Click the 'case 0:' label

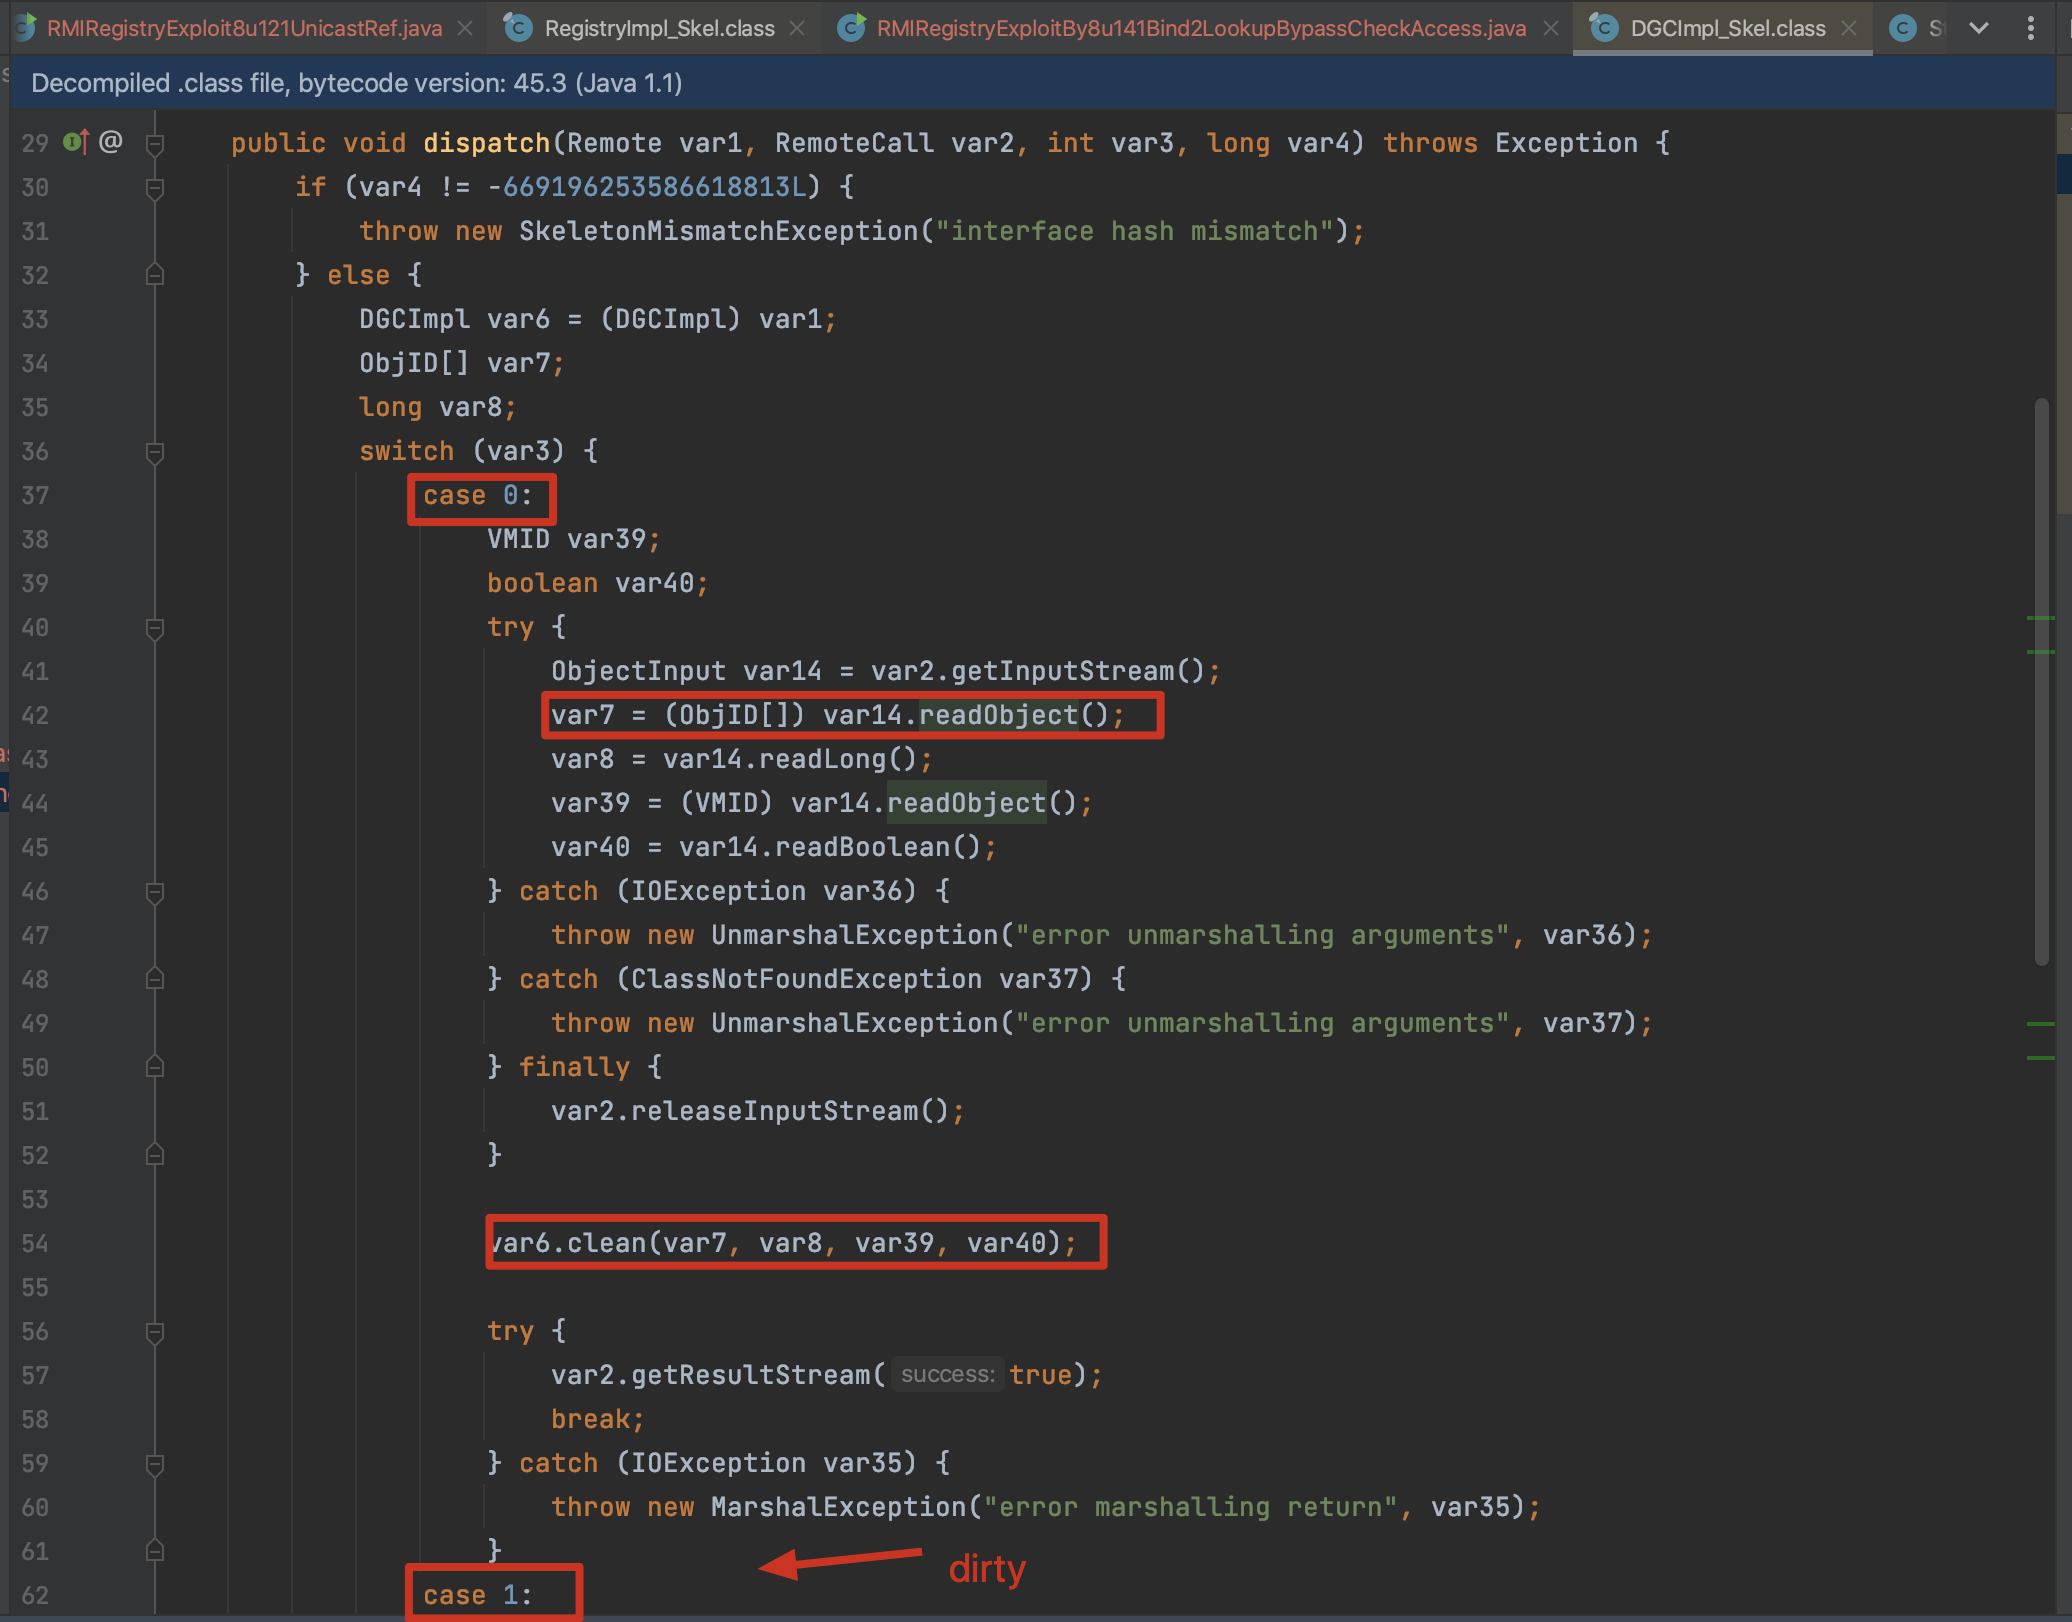[478, 496]
